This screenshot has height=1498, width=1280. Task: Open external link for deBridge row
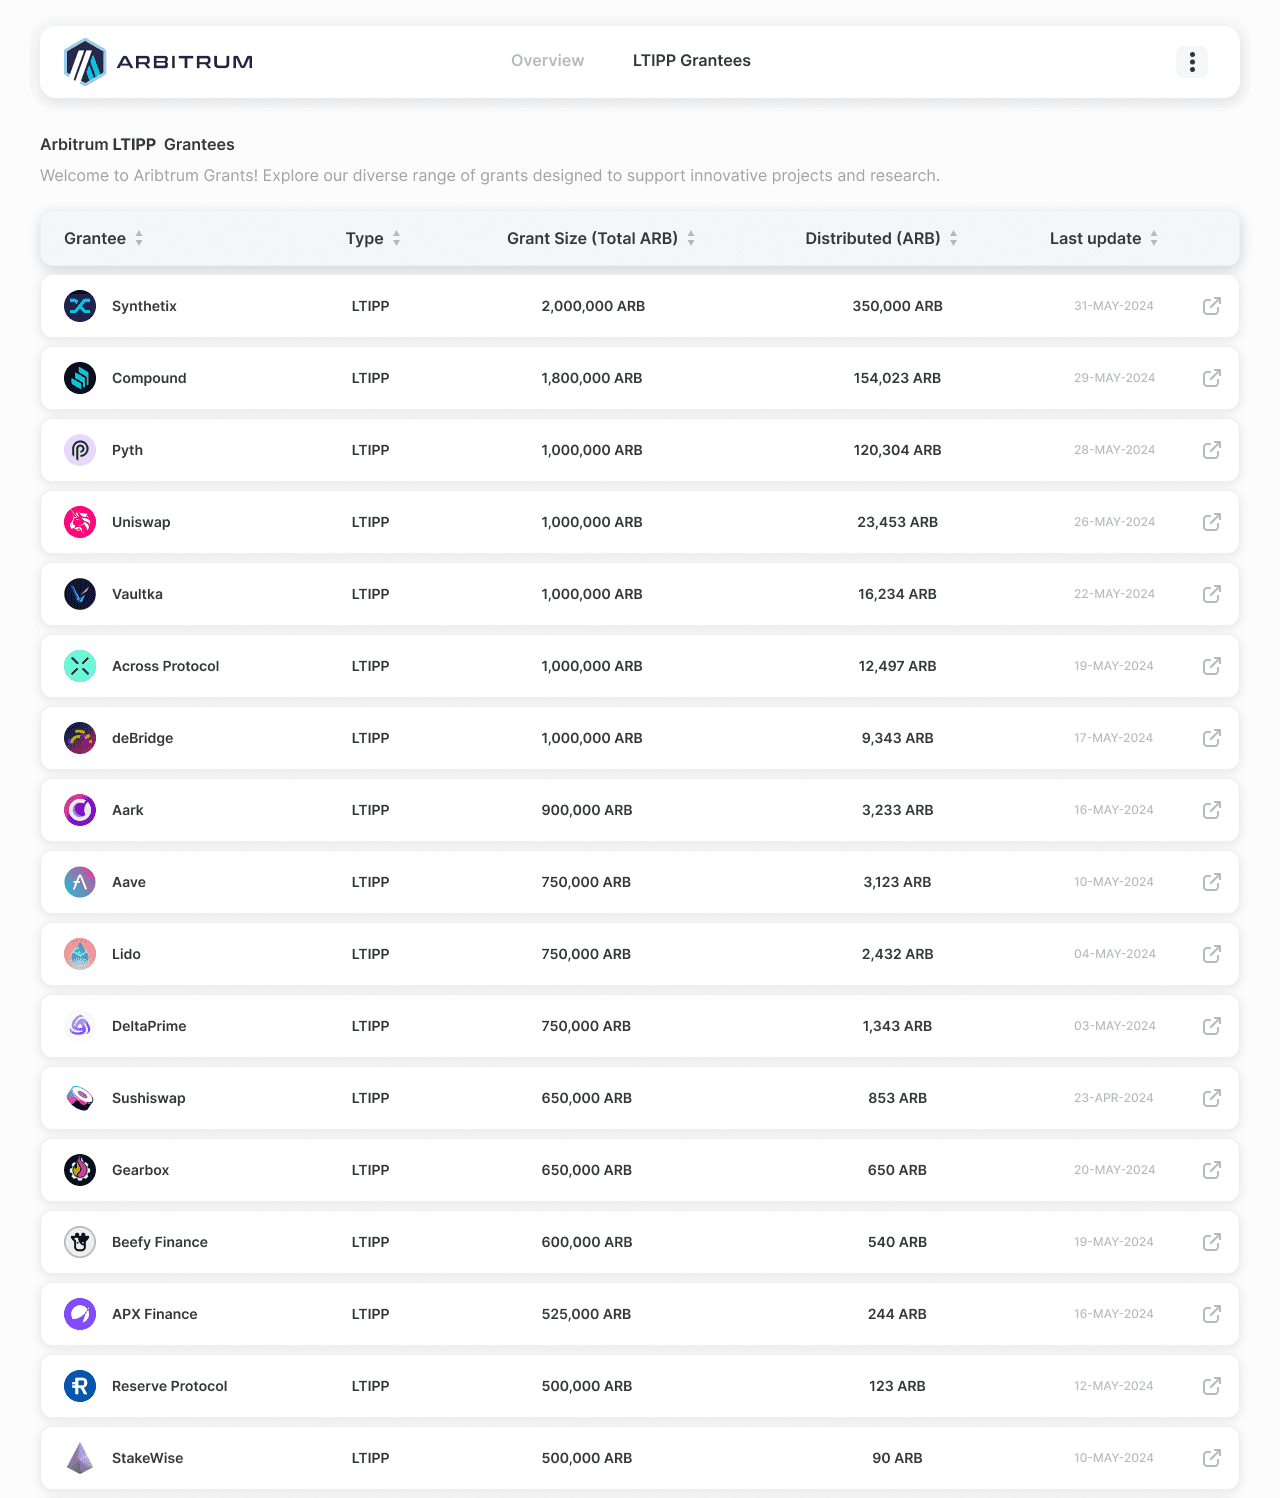tap(1212, 738)
